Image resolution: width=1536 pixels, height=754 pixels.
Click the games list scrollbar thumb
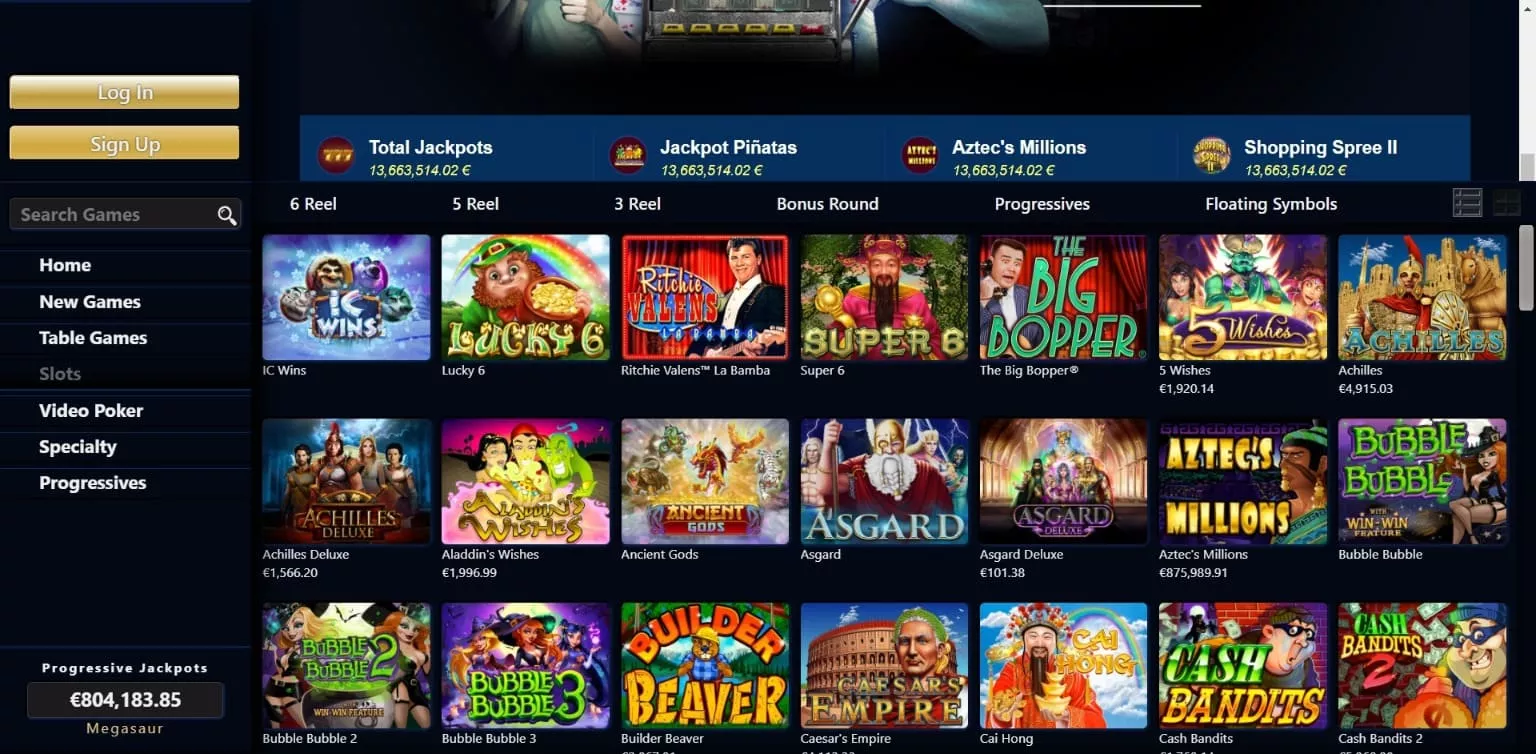[x=1526, y=266]
